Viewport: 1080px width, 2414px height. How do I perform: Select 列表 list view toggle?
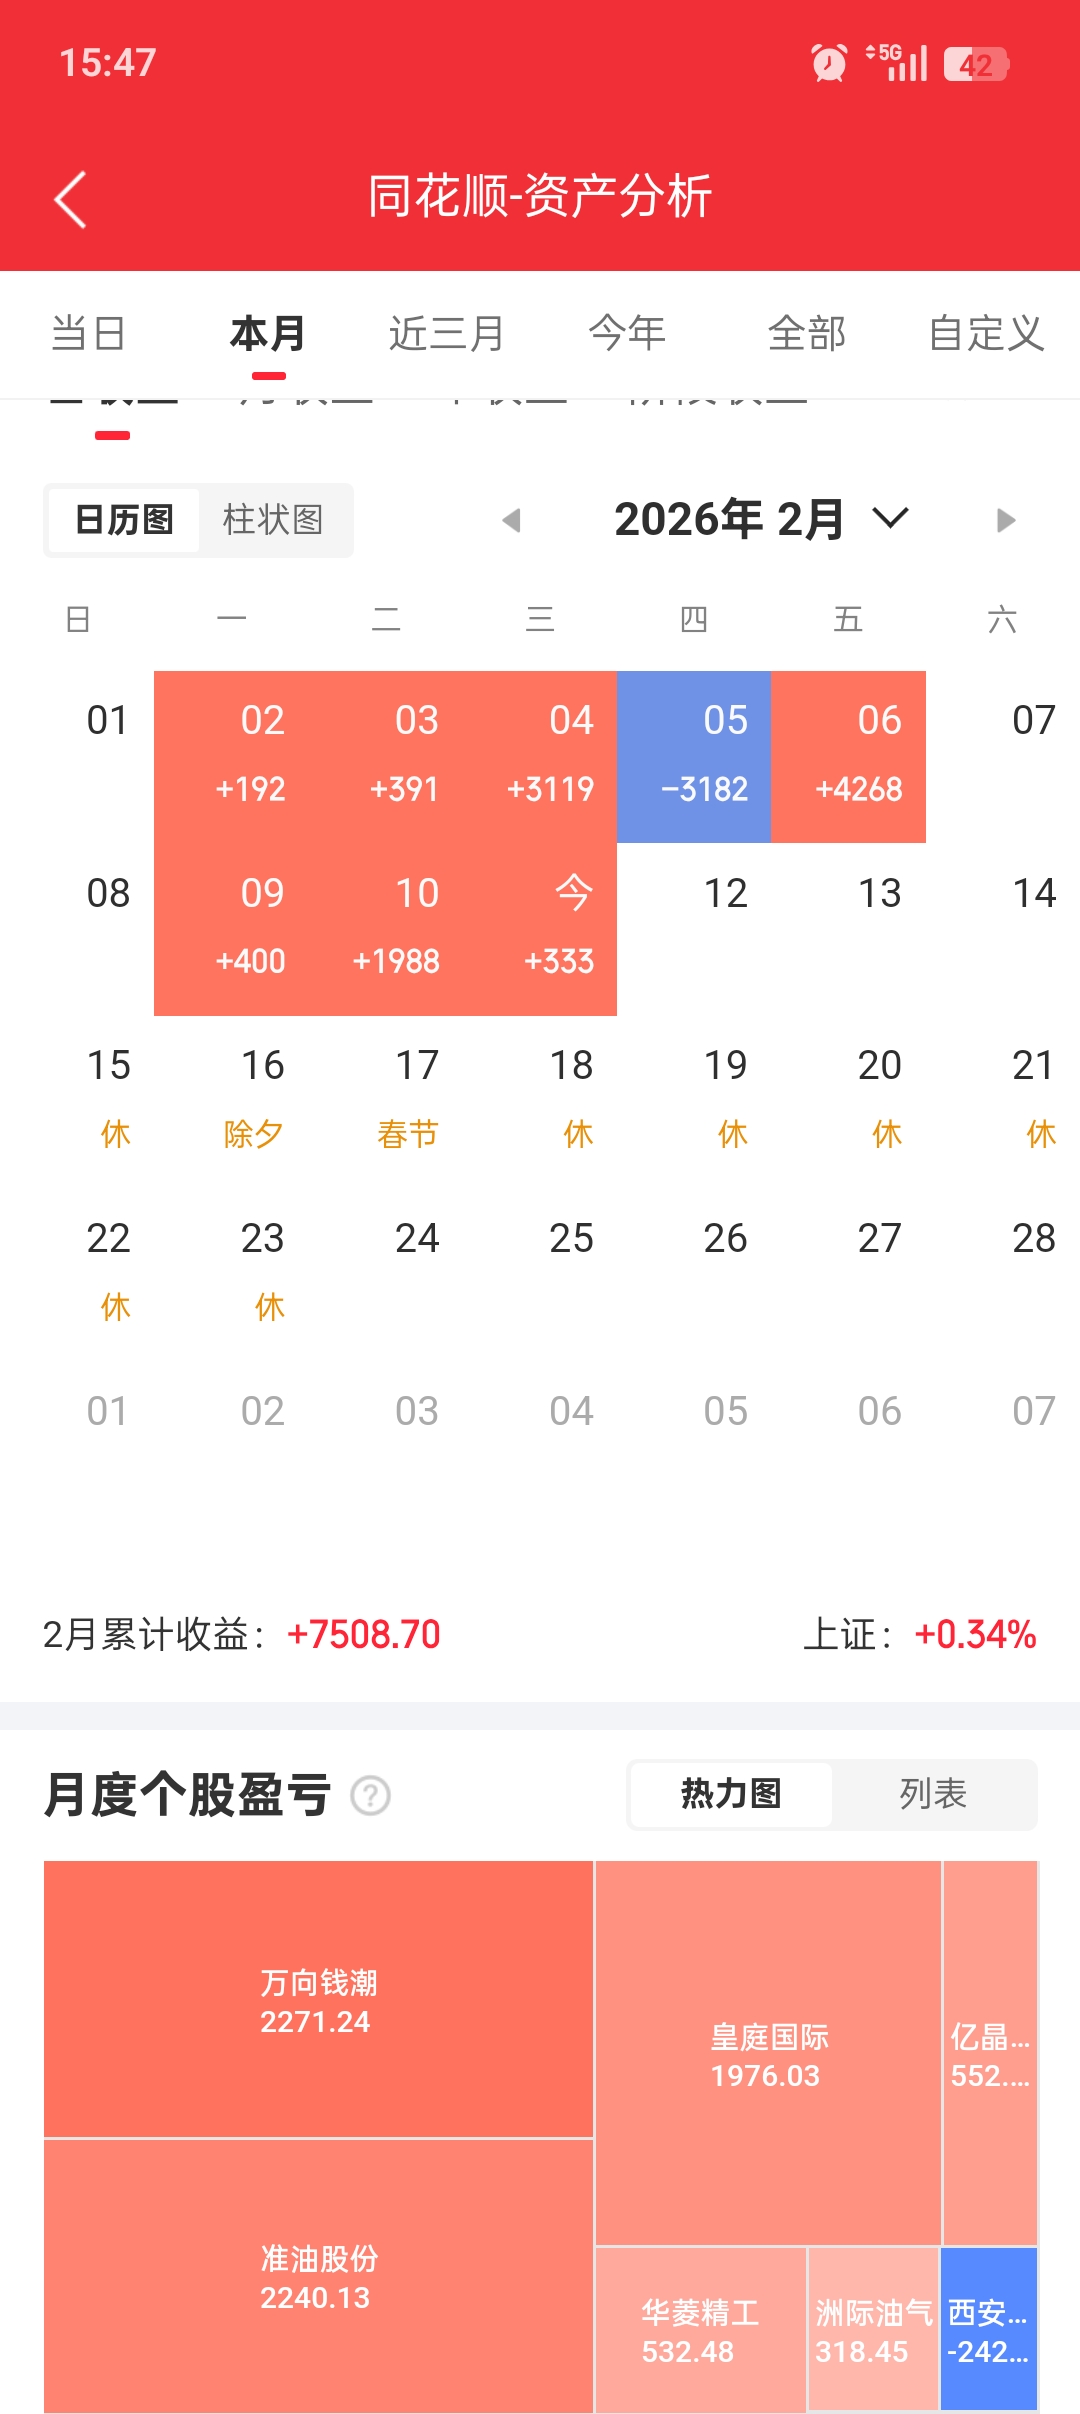tap(932, 1794)
